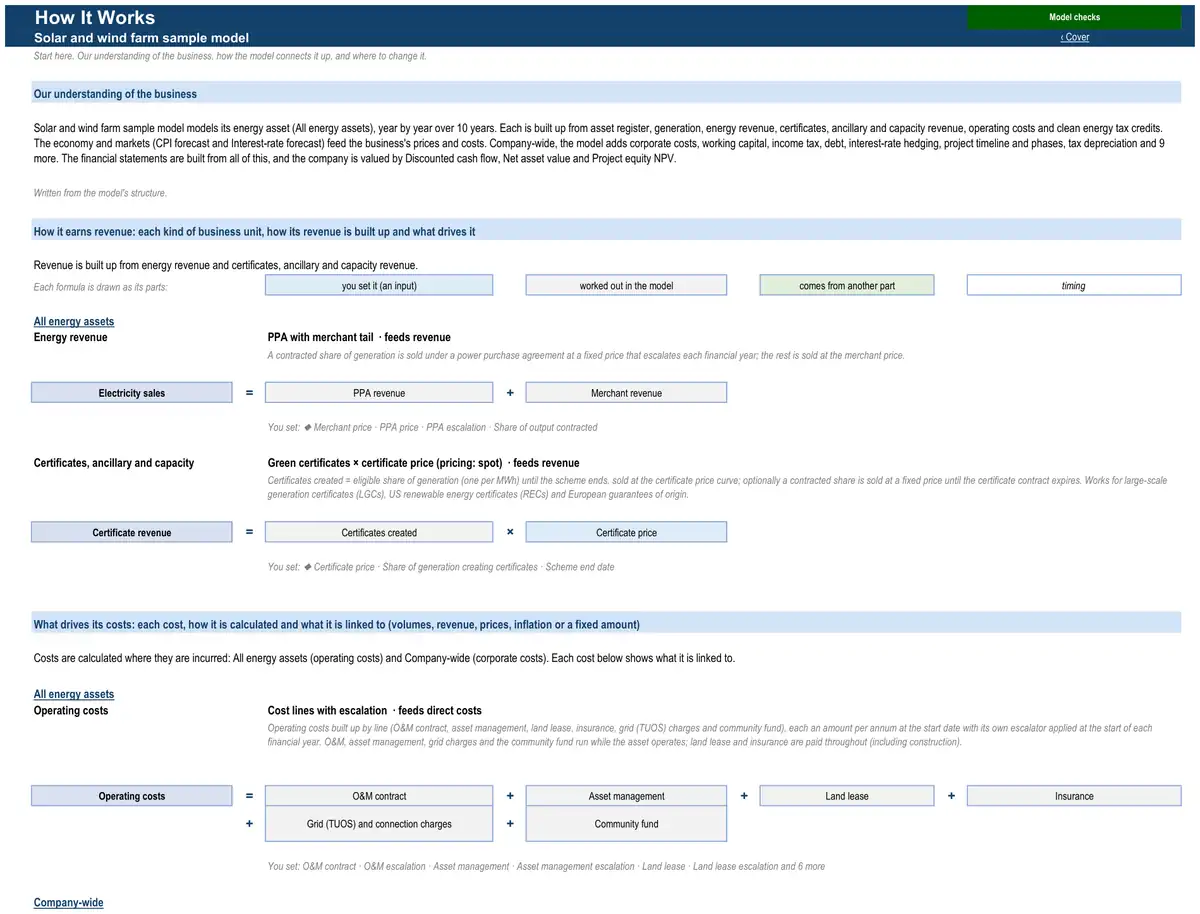
Task: Click the 'You set: ◆ Merchant price' line
Action: pos(432,427)
